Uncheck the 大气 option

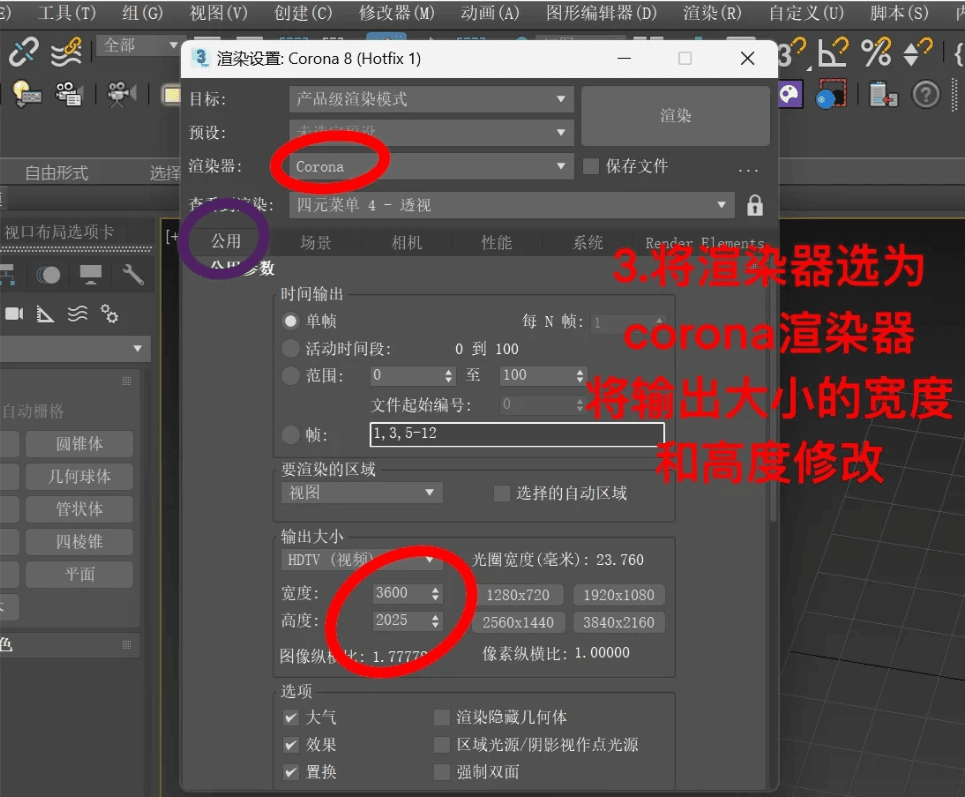290,716
